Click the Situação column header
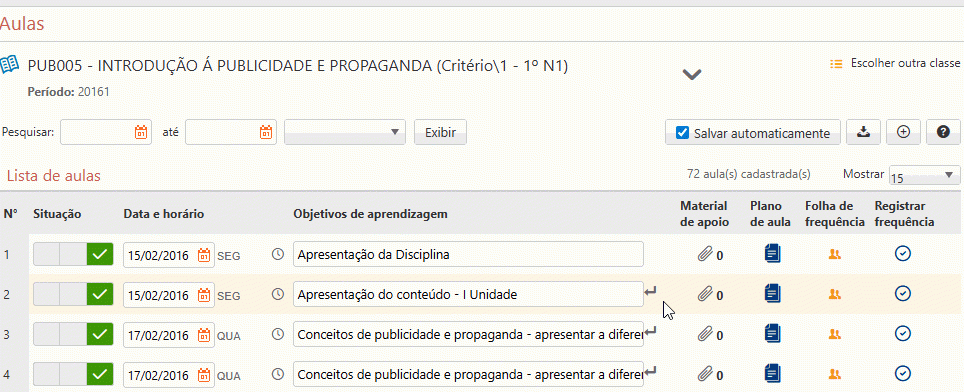Screen dimensions: 964x392 (x=57, y=214)
